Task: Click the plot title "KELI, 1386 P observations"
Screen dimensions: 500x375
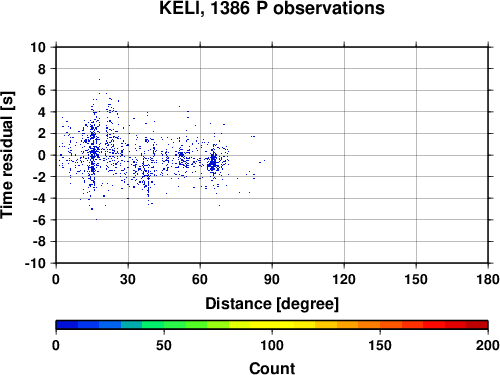Action: pos(272,8)
